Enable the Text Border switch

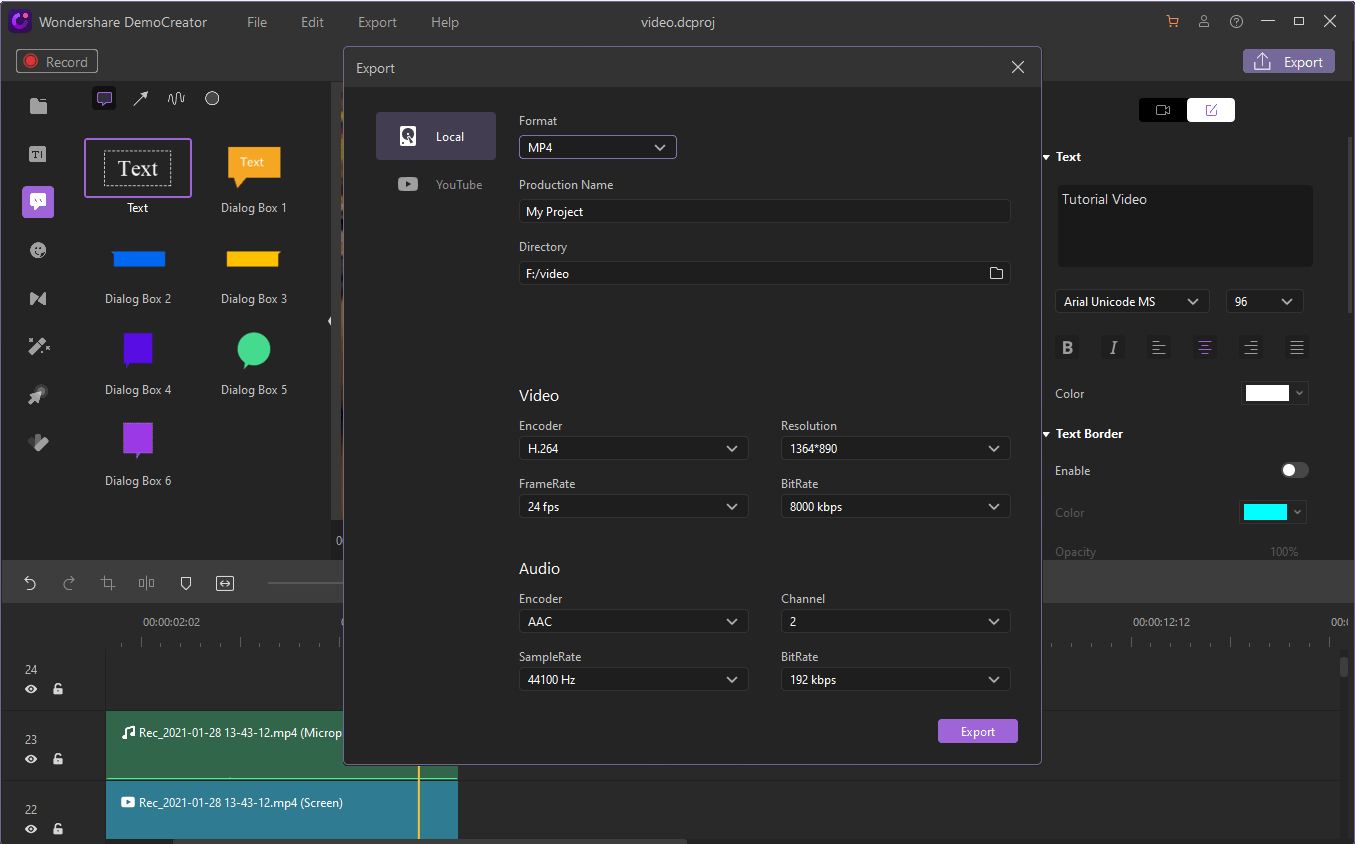[x=1295, y=470]
